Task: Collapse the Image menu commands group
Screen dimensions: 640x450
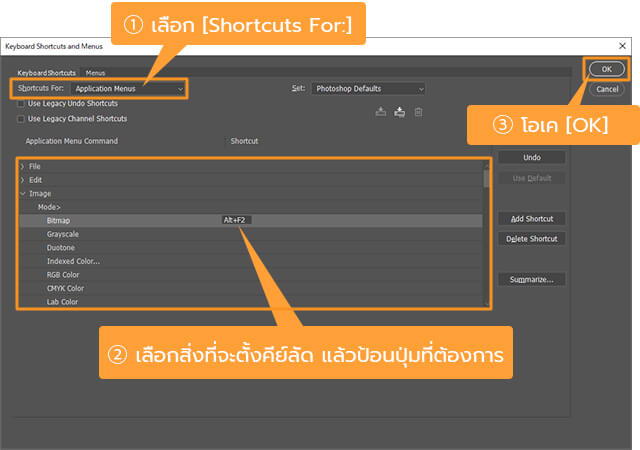Action: point(22,193)
